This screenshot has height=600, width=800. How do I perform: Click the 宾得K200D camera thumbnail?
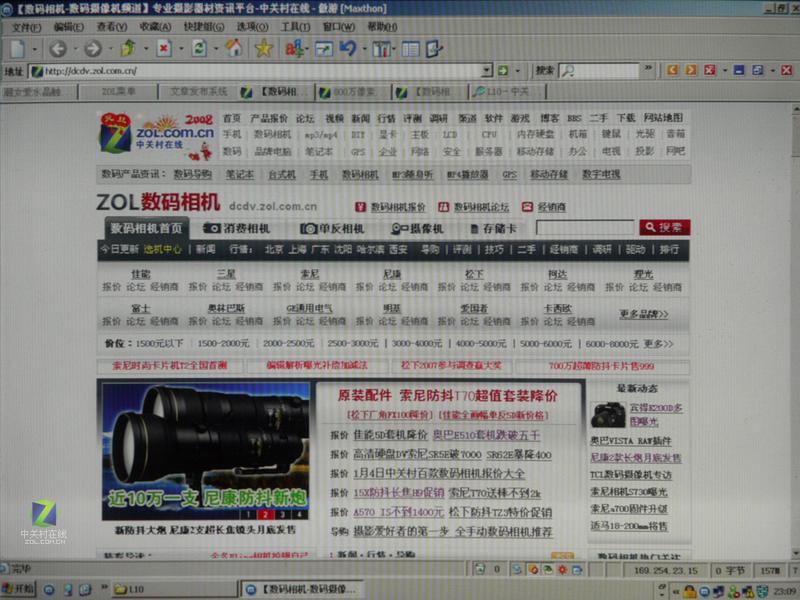point(608,415)
